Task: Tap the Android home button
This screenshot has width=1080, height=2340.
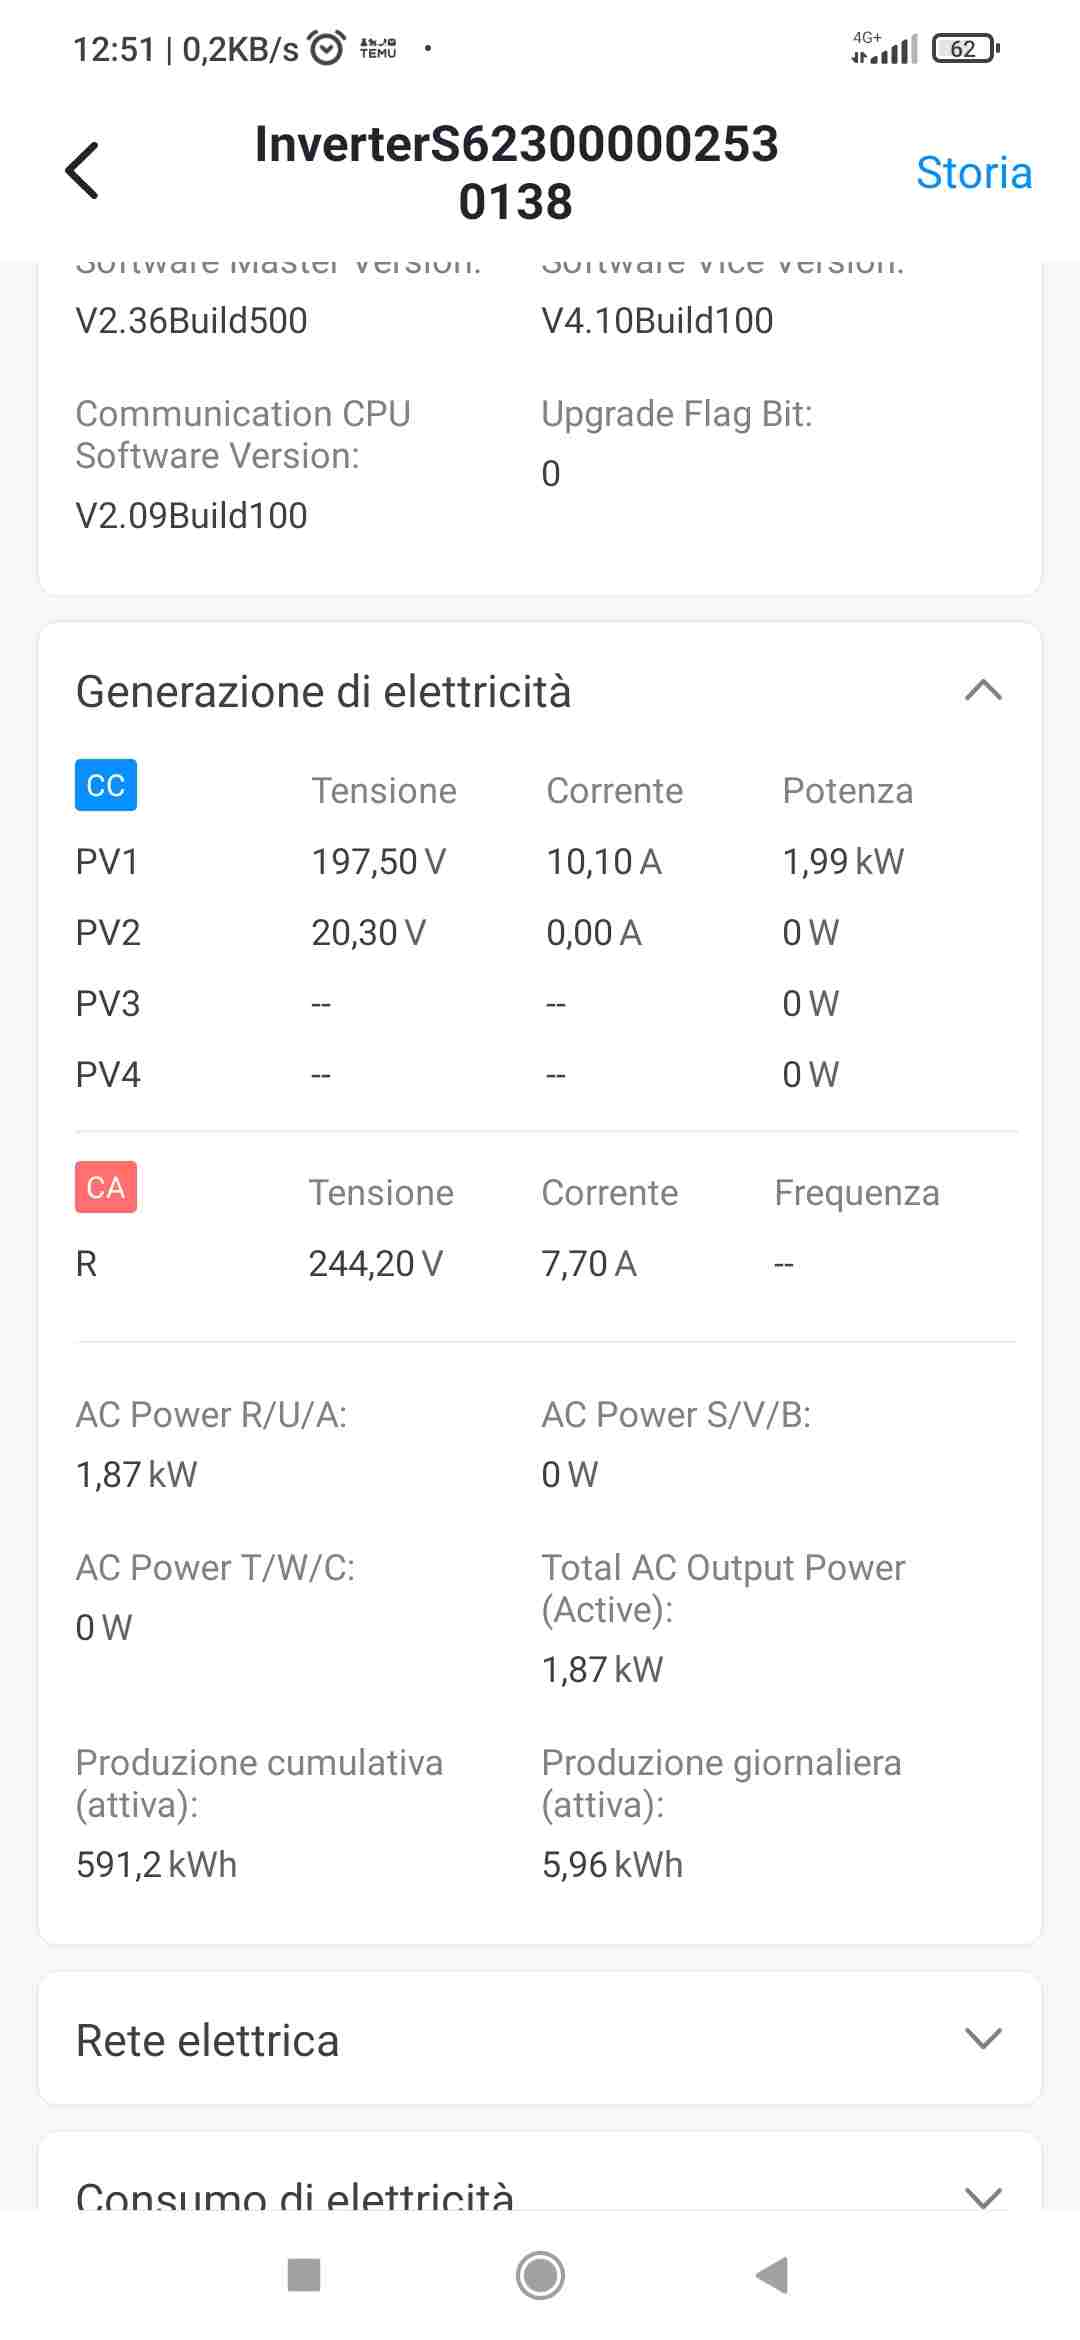Action: (x=540, y=2275)
